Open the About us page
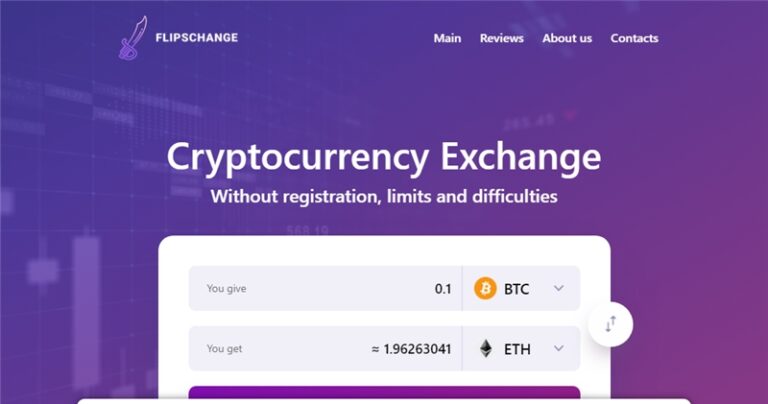This screenshot has width=768, height=404. (x=567, y=38)
